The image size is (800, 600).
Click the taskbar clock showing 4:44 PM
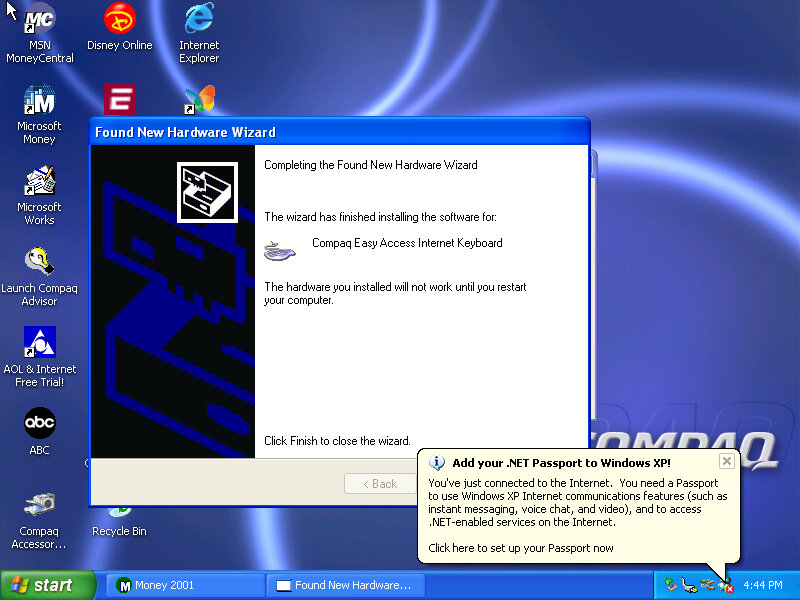click(x=763, y=585)
